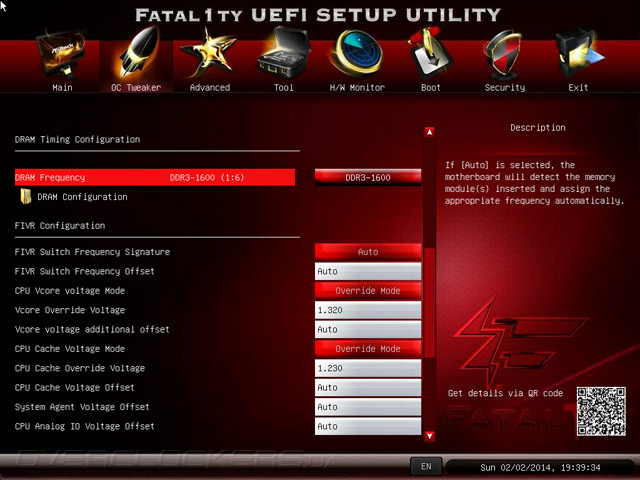Screen dimensions: 640x480
Task: Open the DDR3-1600 DRAM Frequency dropdown
Action: [368, 178]
